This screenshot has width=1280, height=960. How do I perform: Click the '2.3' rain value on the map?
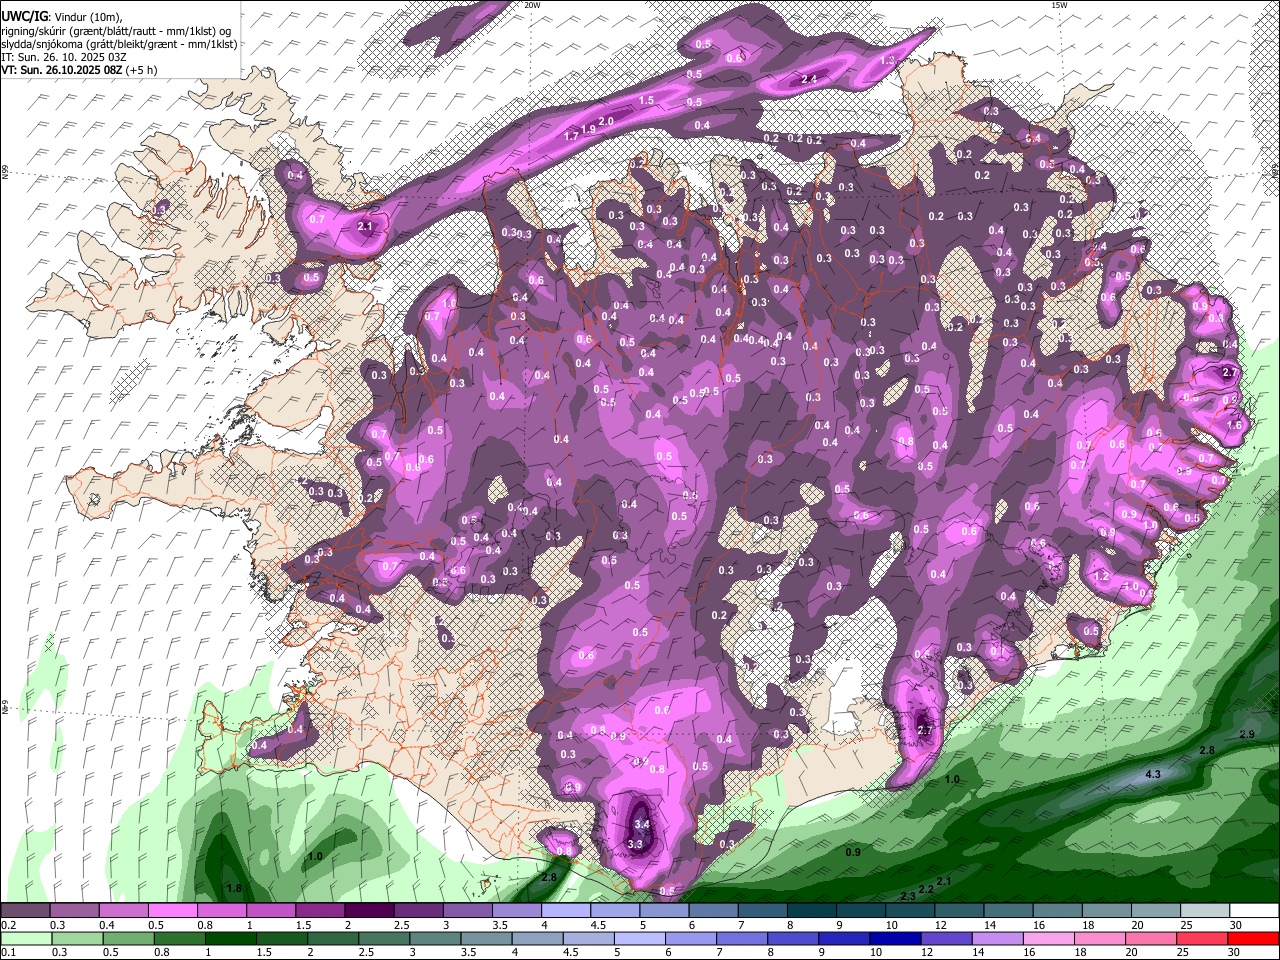908,895
